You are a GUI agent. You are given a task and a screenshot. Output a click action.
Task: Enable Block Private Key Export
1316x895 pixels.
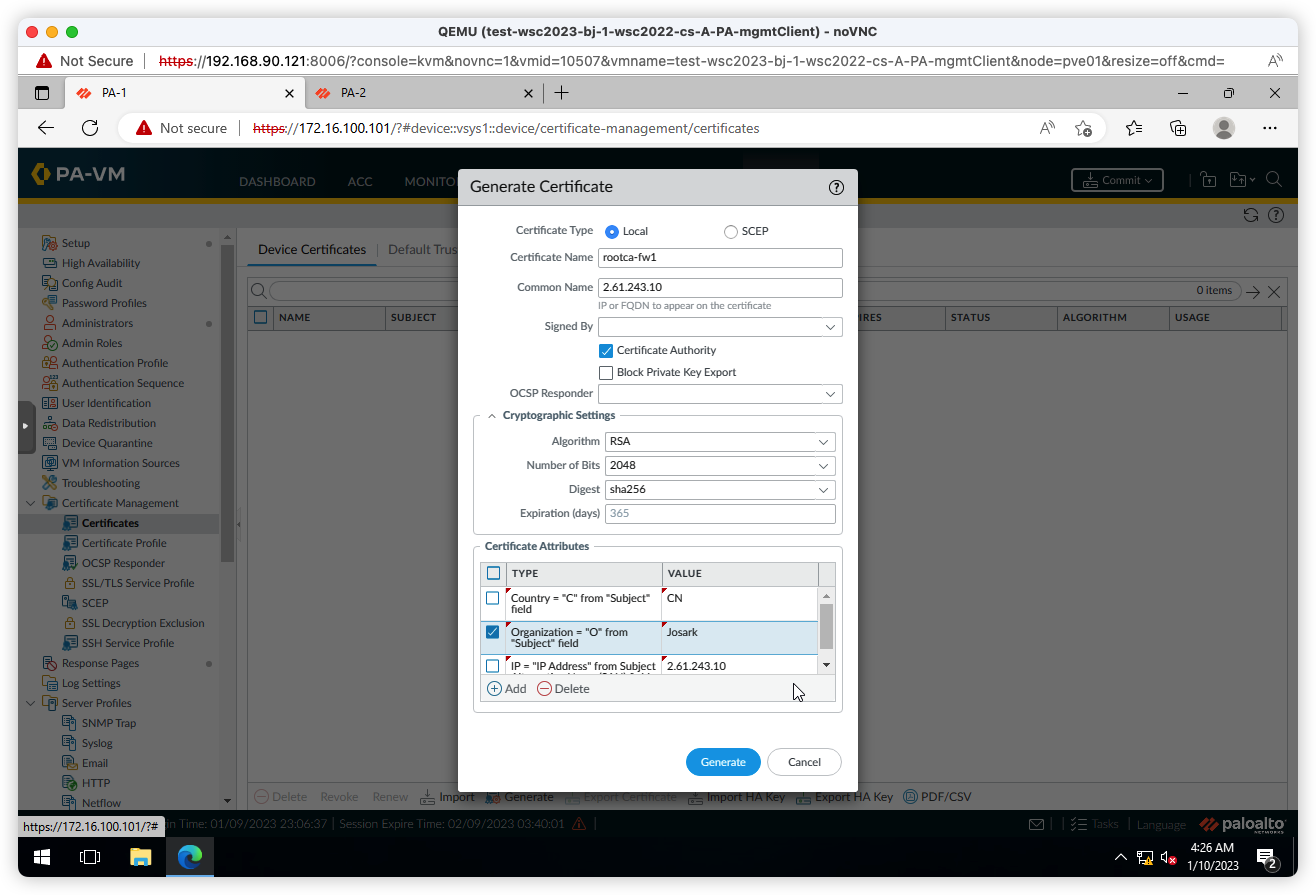[606, 373]
